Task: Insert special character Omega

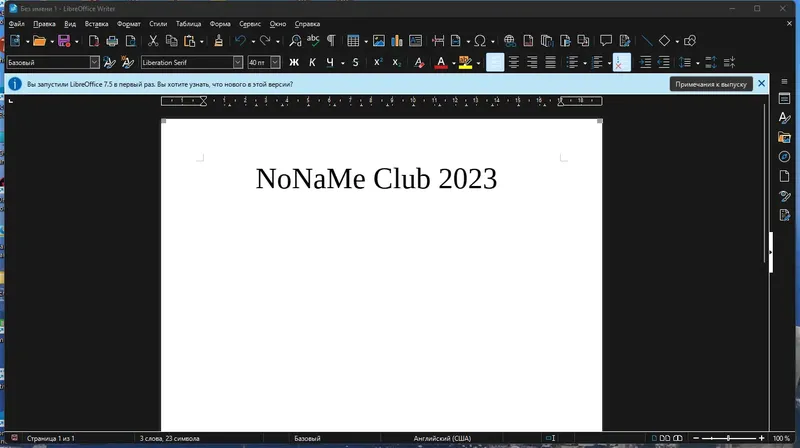Action: coord(480,41)
